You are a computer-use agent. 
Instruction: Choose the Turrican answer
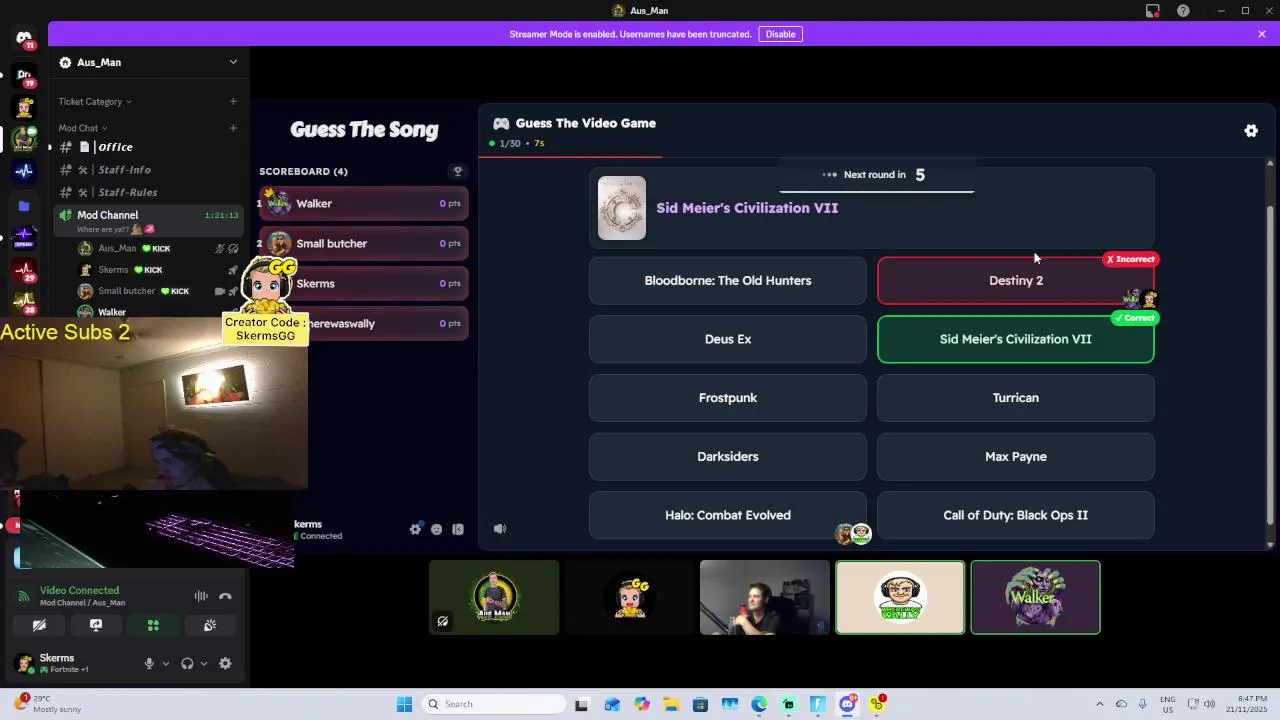coord(1016,398)
